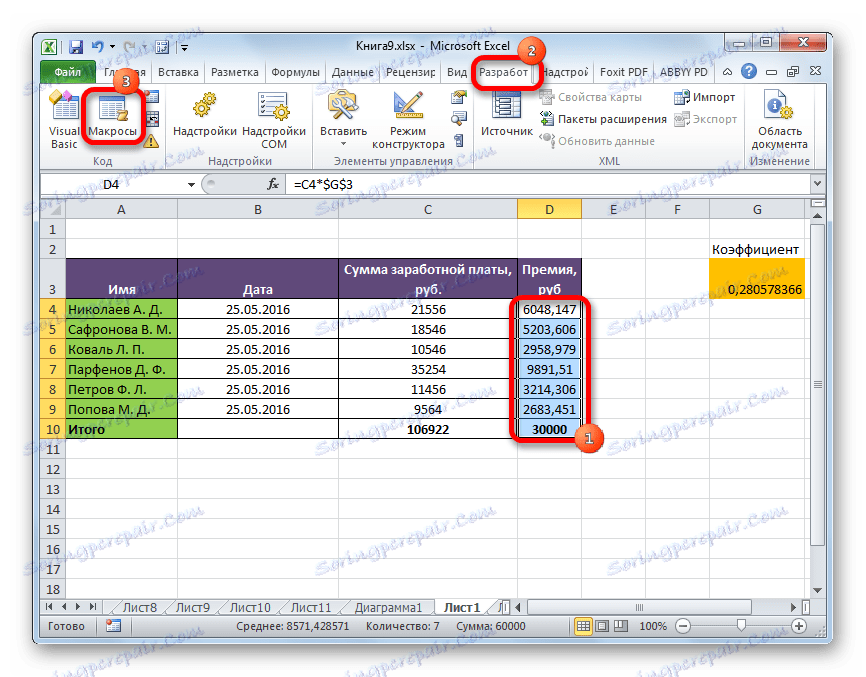Go to last sheet tab arrow

pyautogui.click(x=93, y=607)
